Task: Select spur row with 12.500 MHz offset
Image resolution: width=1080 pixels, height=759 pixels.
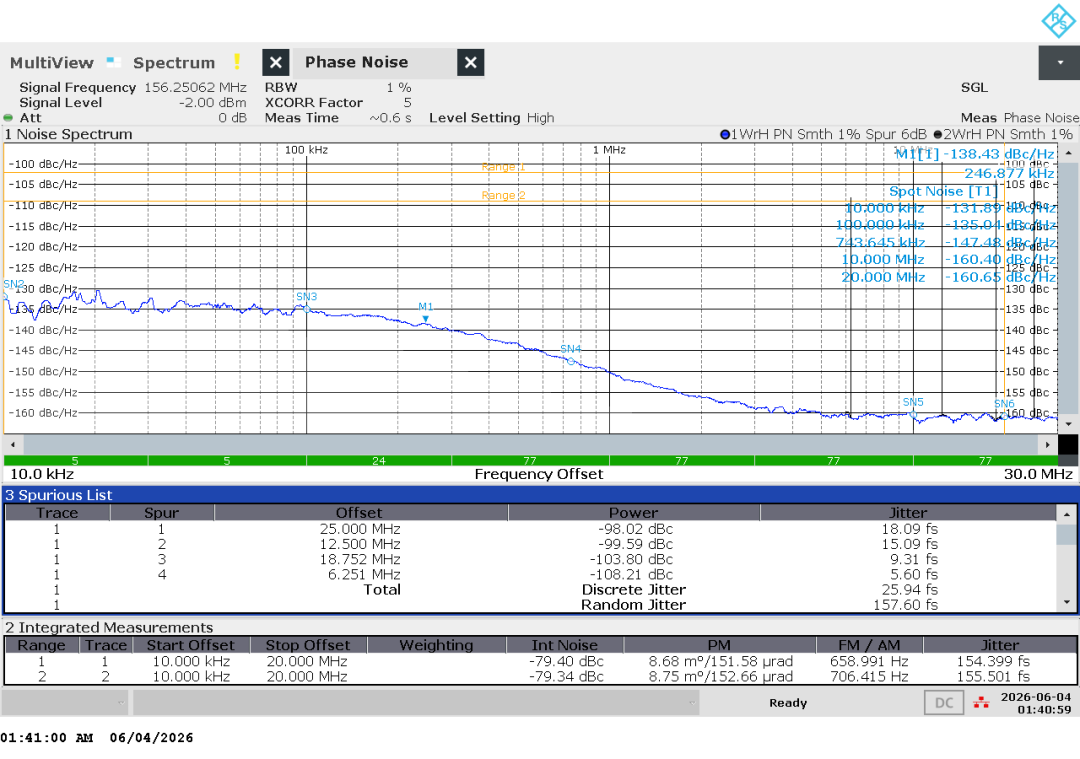Action: point(530,545)
